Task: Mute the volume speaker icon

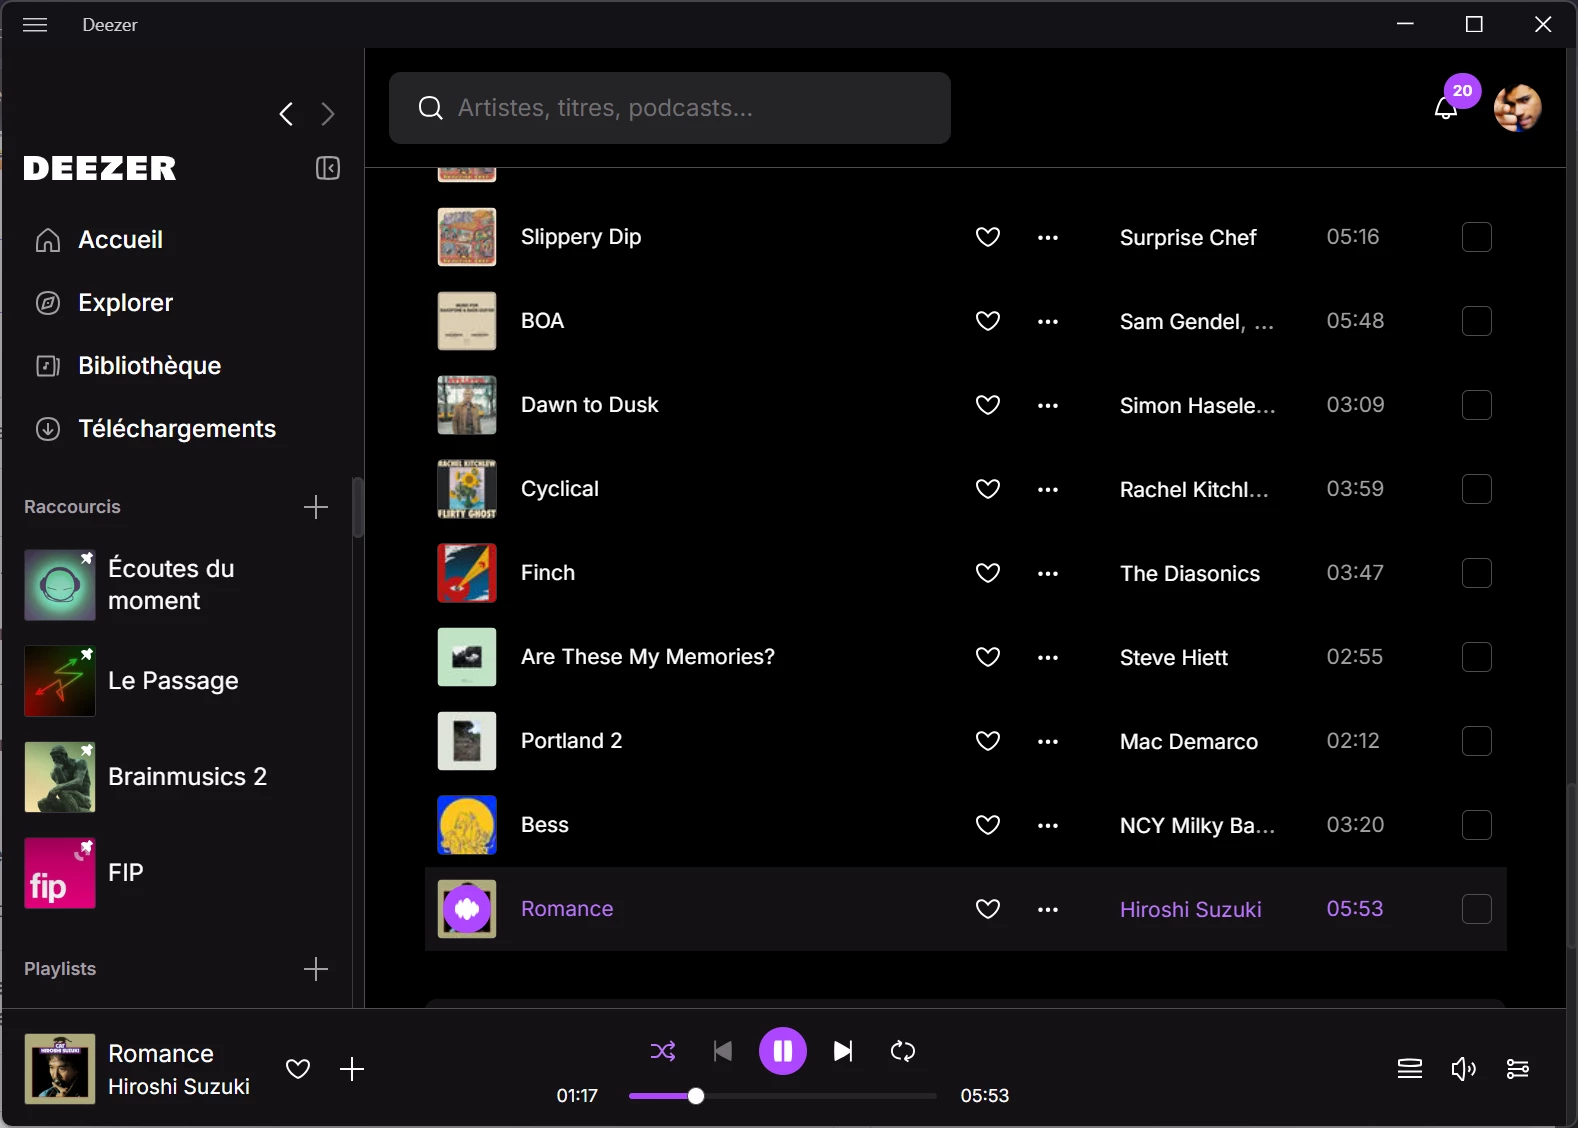Action: (x=1464, y=1069)
